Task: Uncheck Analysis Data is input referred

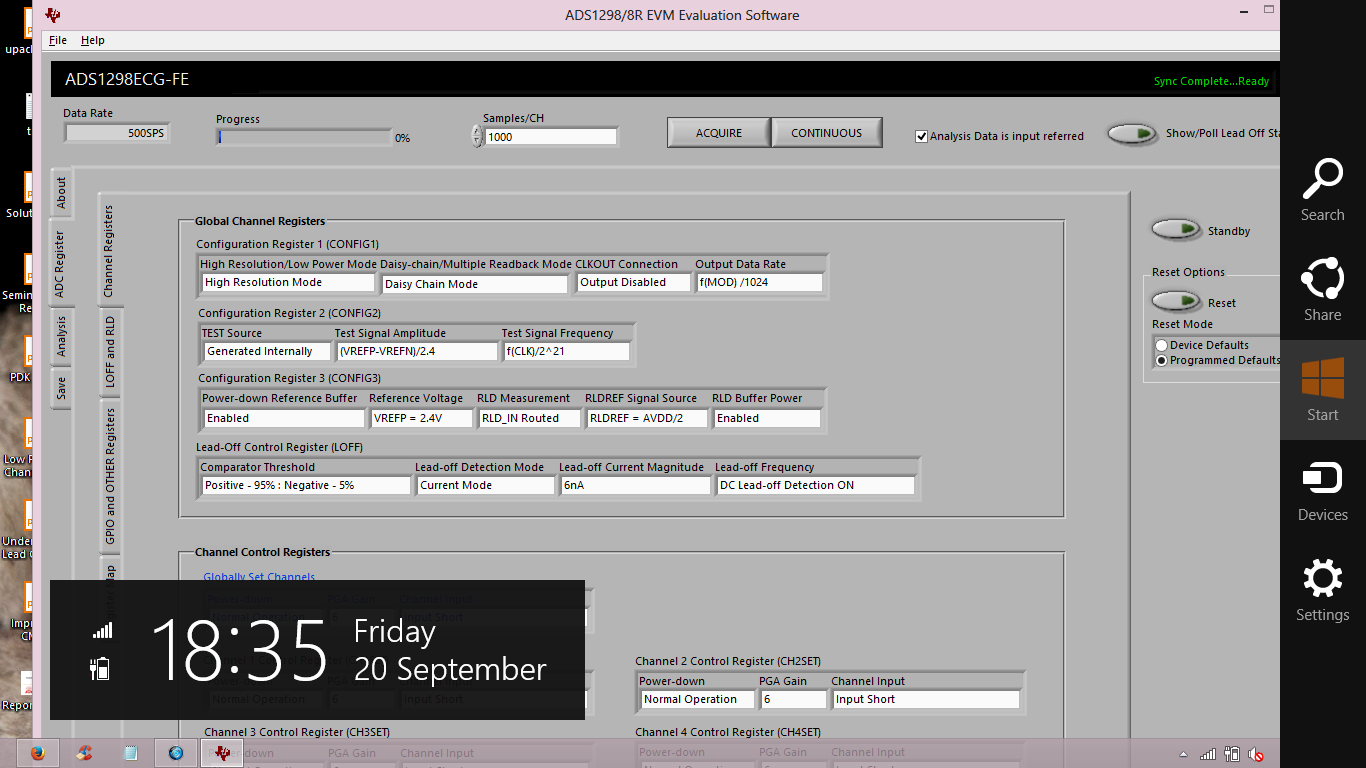Action: (x=921, y=136)
